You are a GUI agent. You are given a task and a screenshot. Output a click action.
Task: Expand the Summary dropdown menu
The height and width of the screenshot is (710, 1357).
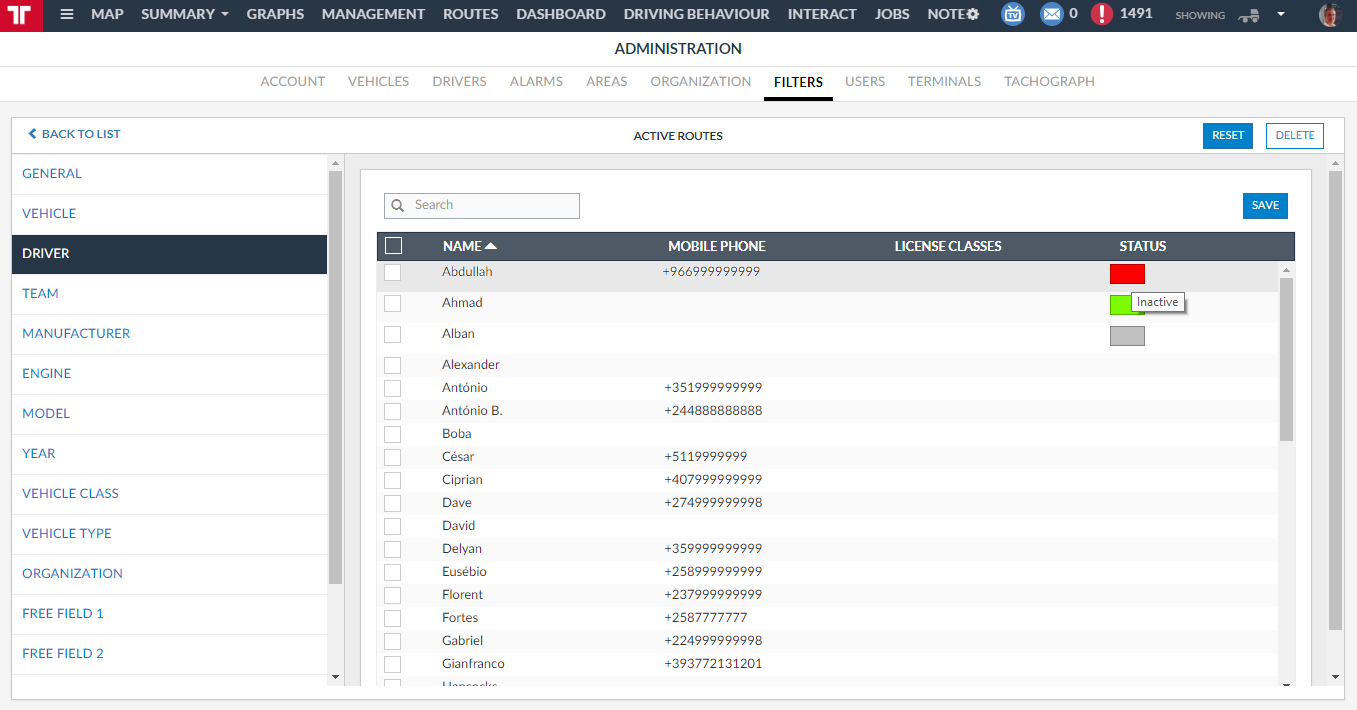coord(184,14)
